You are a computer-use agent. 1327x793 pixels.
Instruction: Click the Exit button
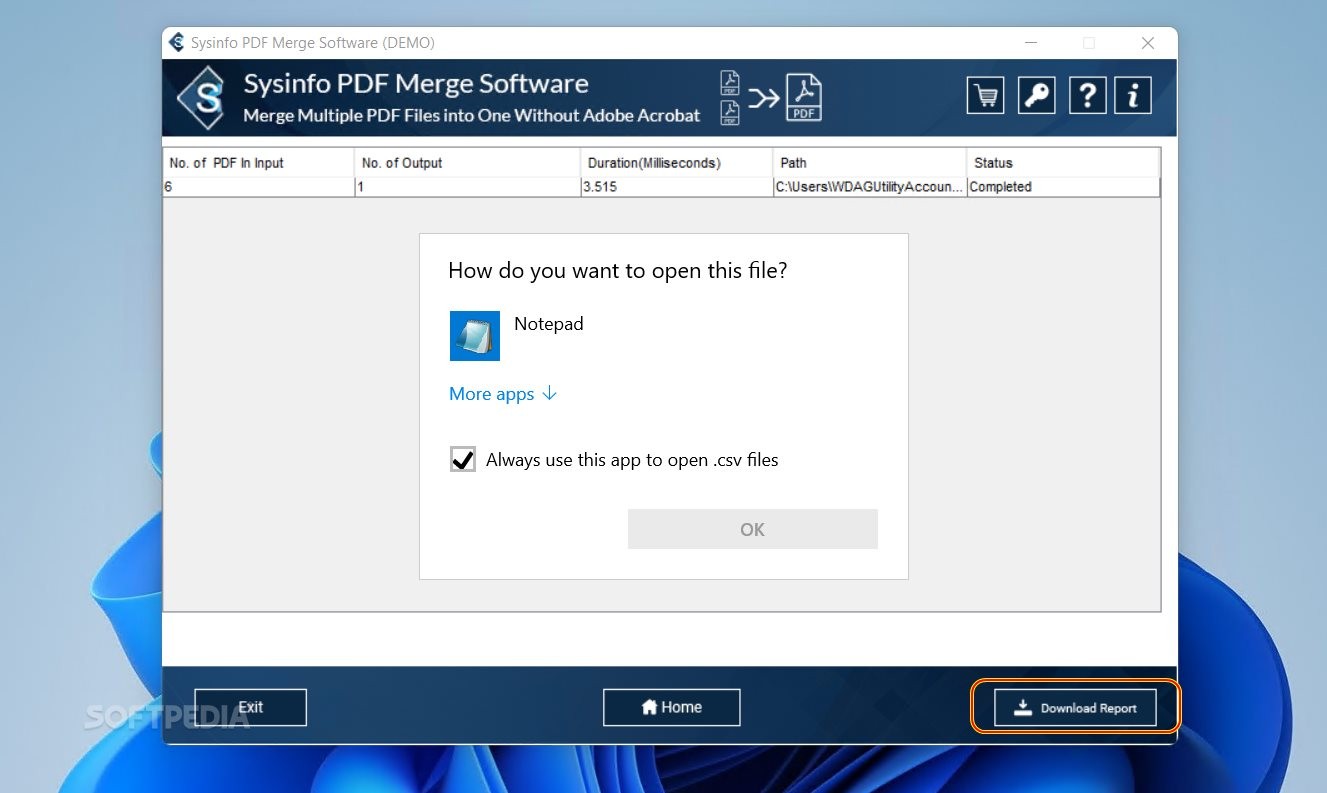(x=250, y=707)
